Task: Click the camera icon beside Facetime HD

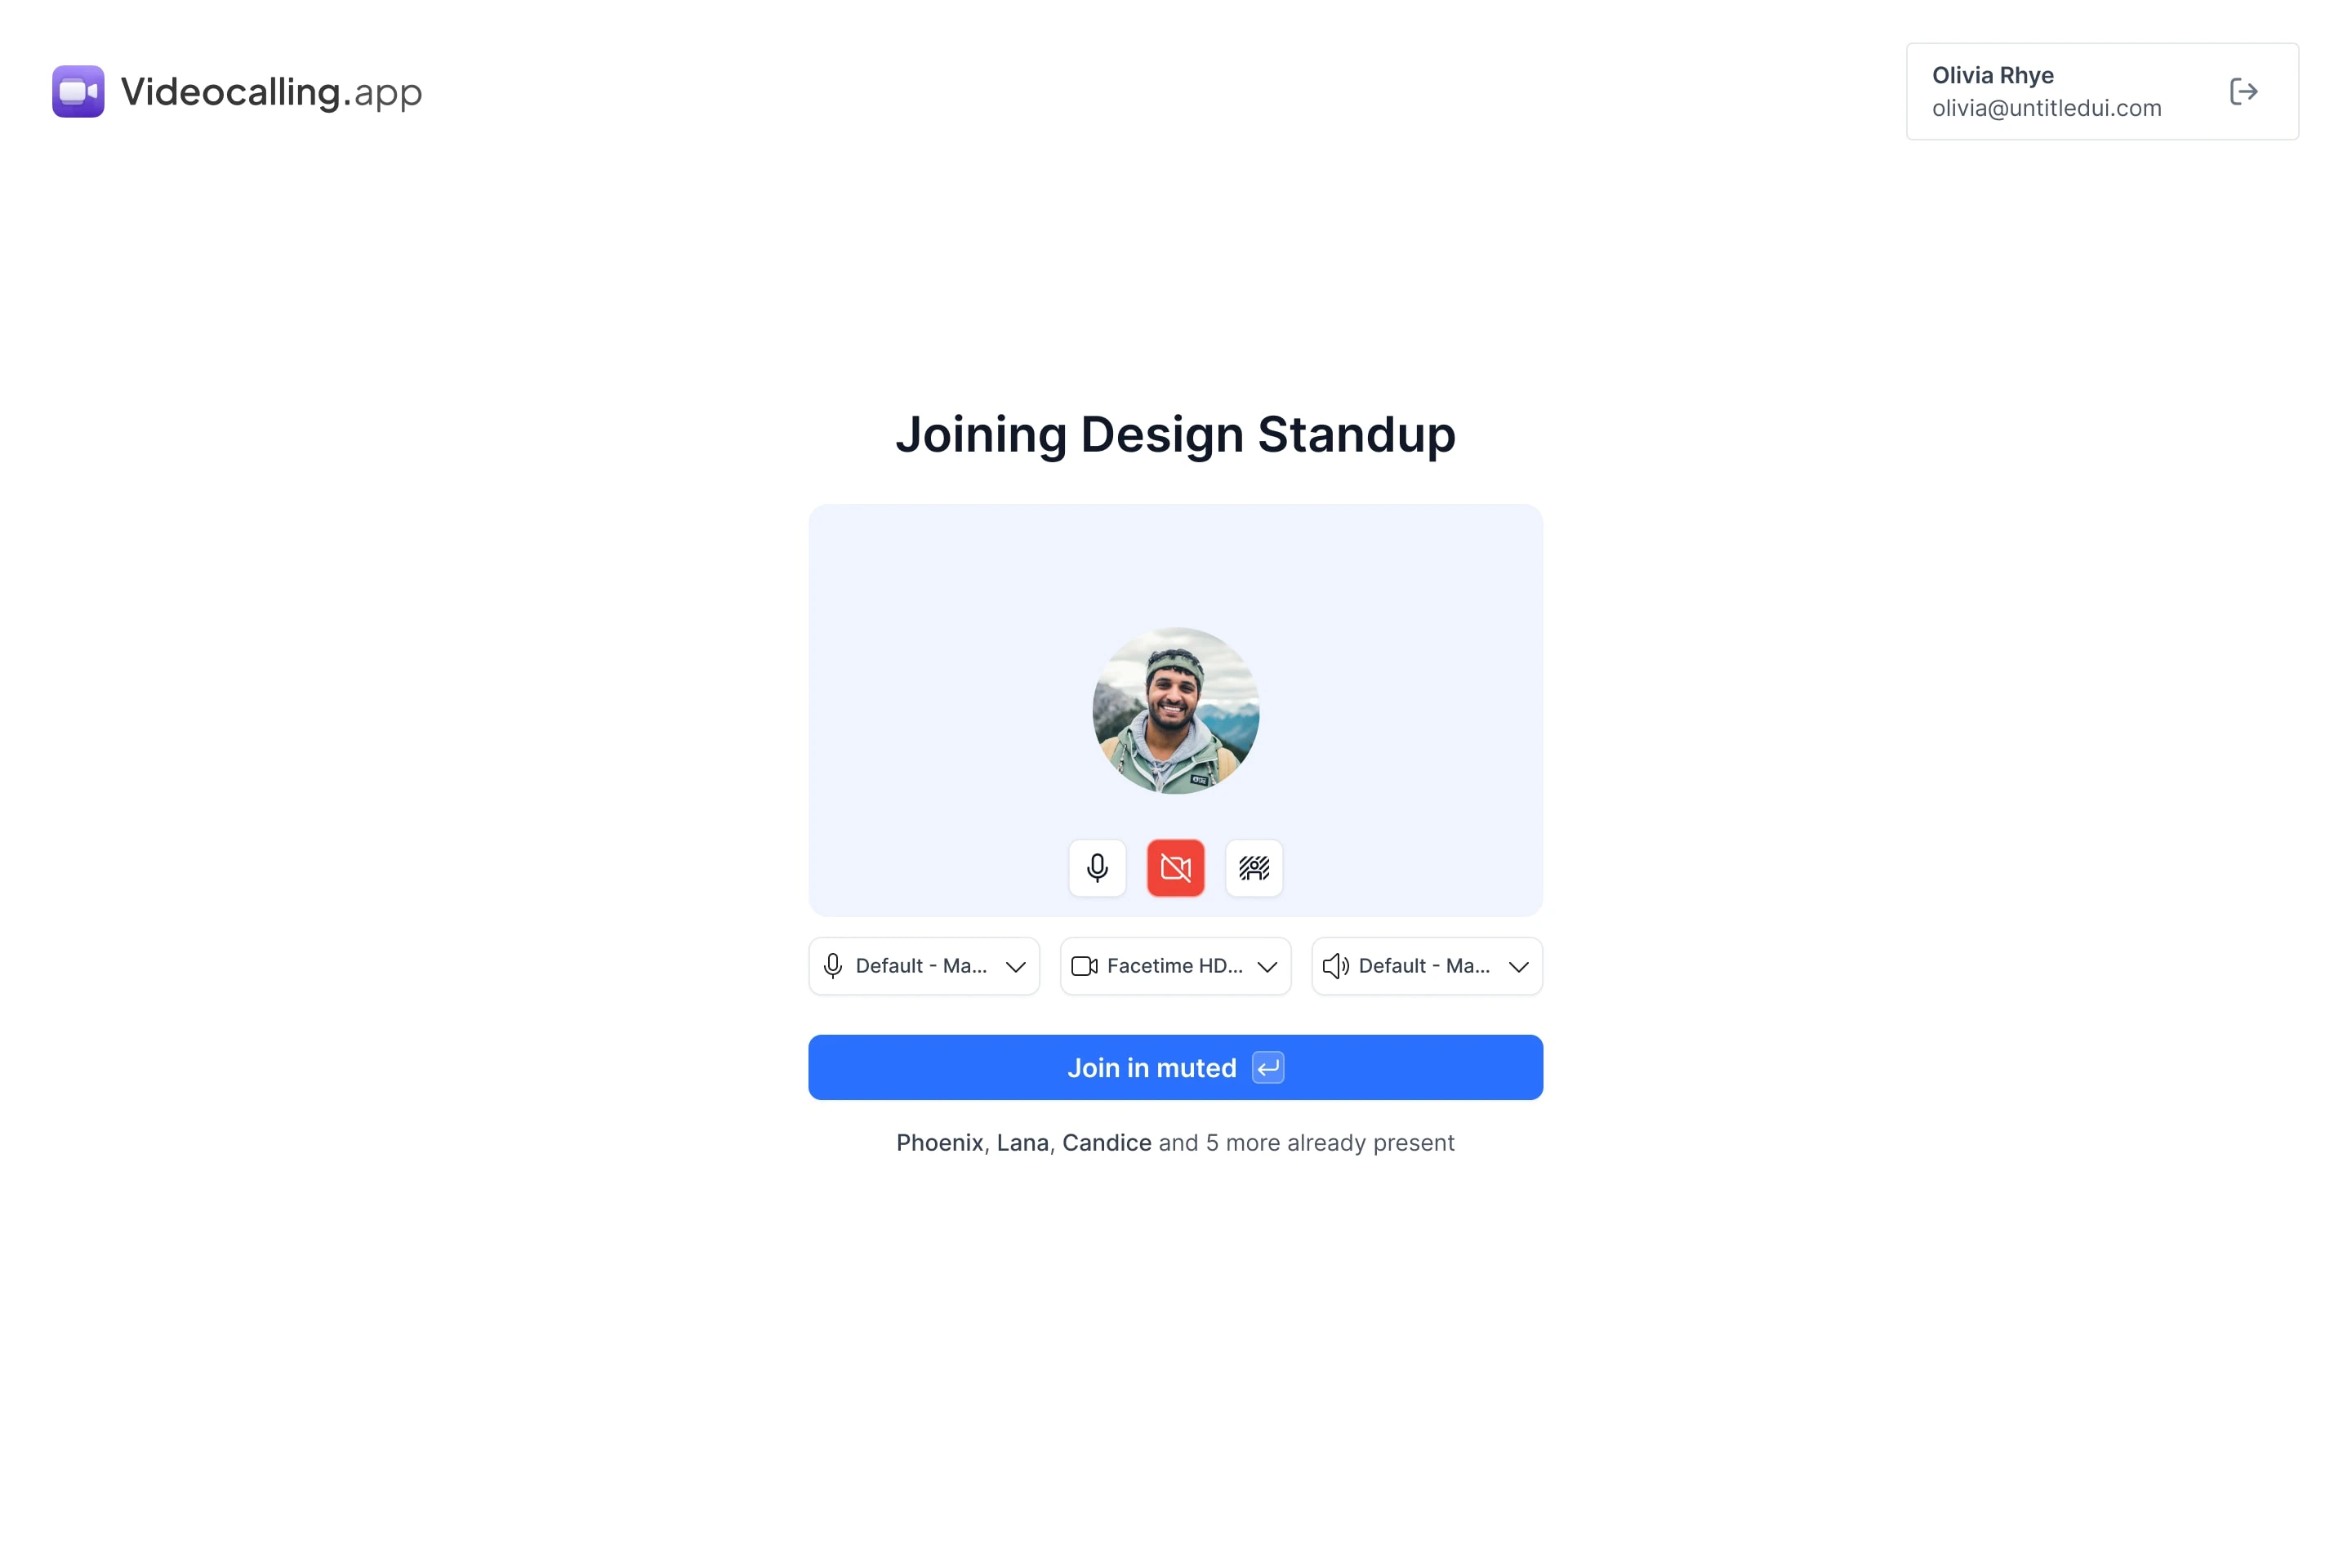Action: pos(1084,965)
